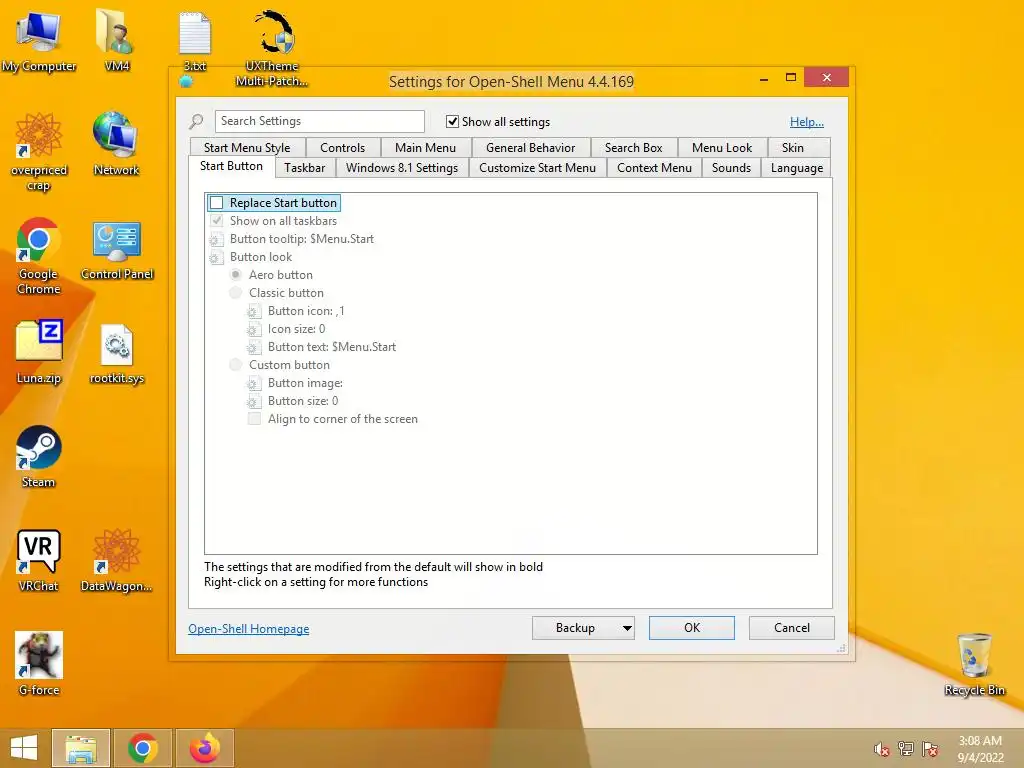The image size is (1024, 768).
Task: Select the Aero button radio option
Action: pyautogui.click(x=236, y=275)
